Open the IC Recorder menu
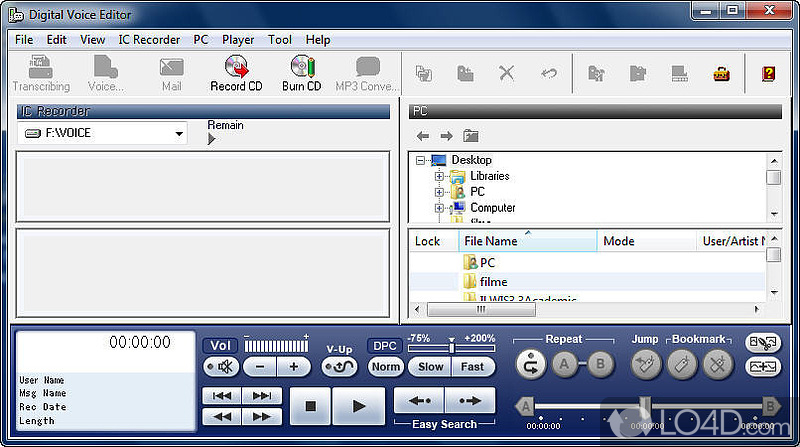This screenshot has height=447, width=800. tap(149, 40)
